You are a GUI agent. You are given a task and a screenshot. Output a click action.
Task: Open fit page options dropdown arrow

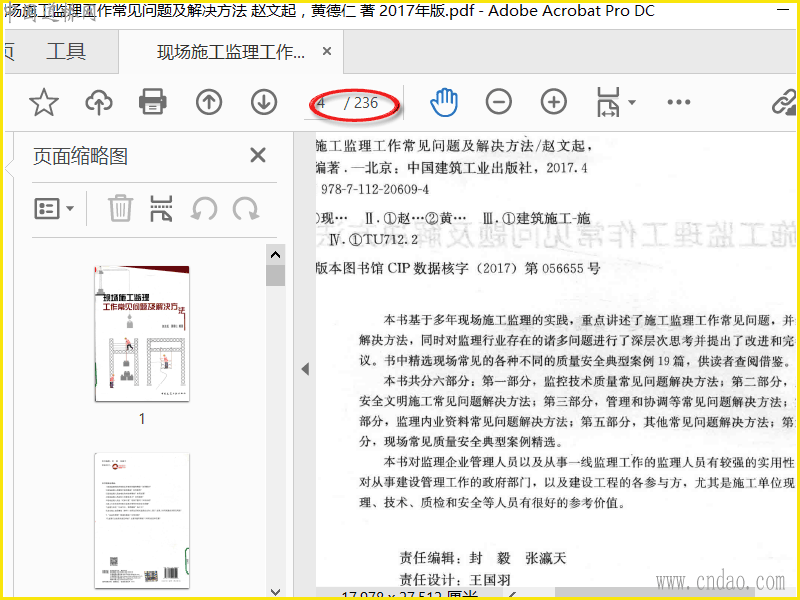pos(632,103)
